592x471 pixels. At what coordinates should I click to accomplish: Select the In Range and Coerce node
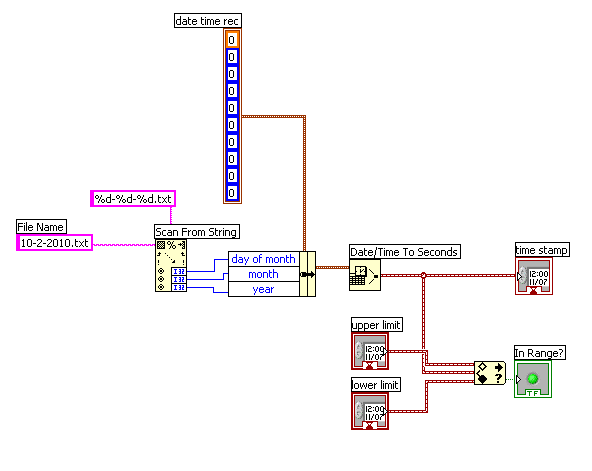490,372
